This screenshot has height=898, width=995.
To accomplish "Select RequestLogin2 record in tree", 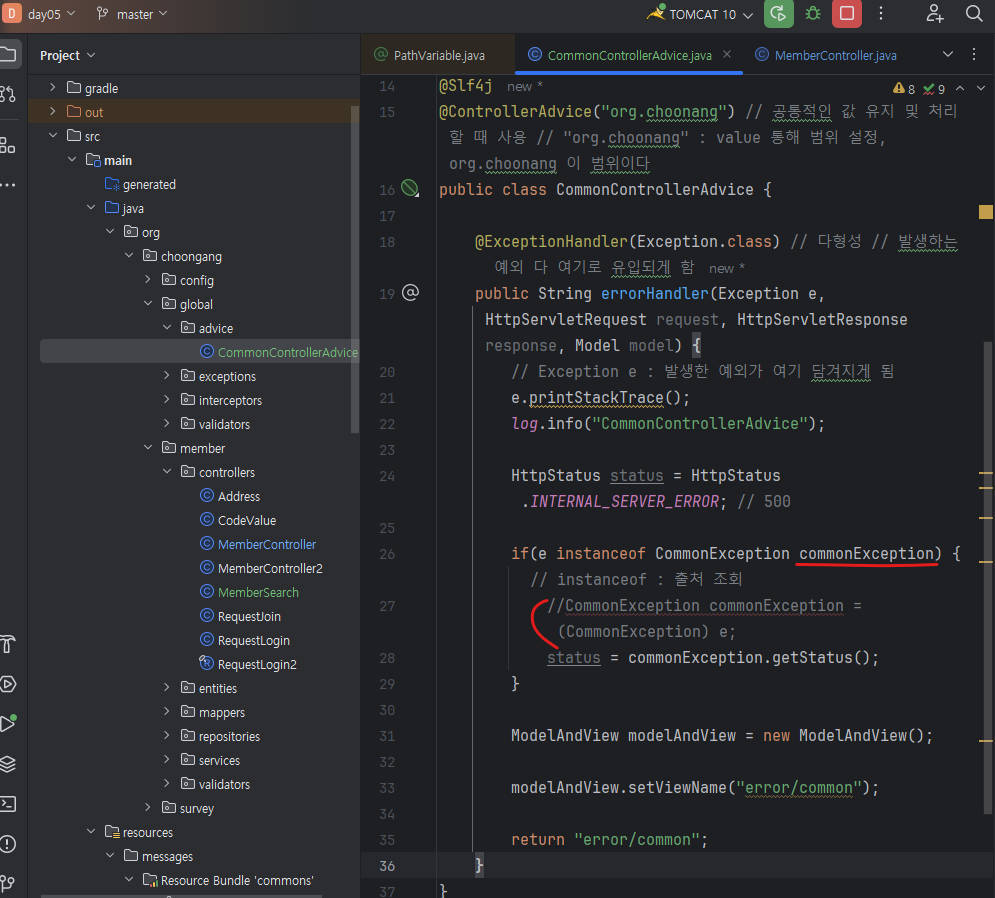I will [257, 664].
